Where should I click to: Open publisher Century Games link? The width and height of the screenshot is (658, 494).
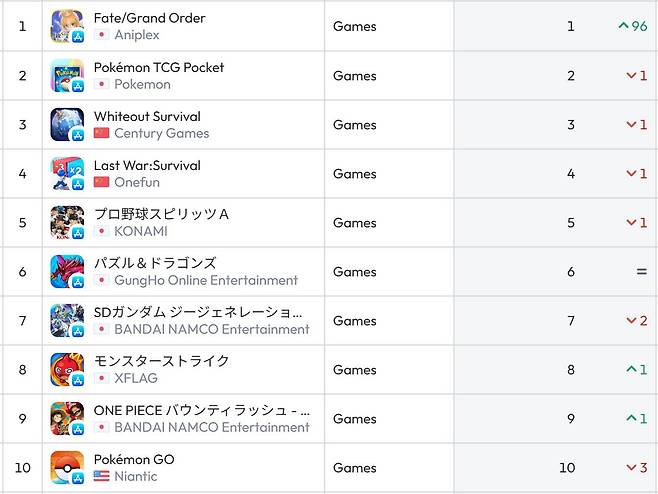point(161,133)
